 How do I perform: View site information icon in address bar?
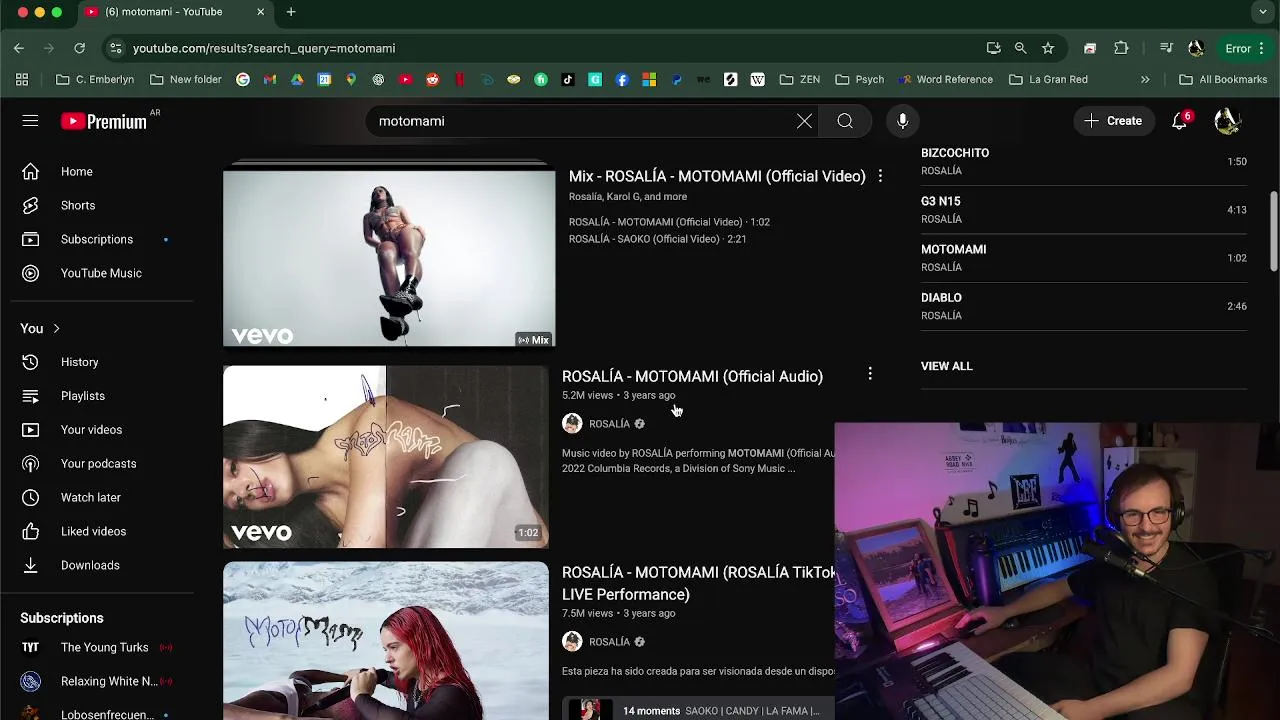tap(116, 48)
